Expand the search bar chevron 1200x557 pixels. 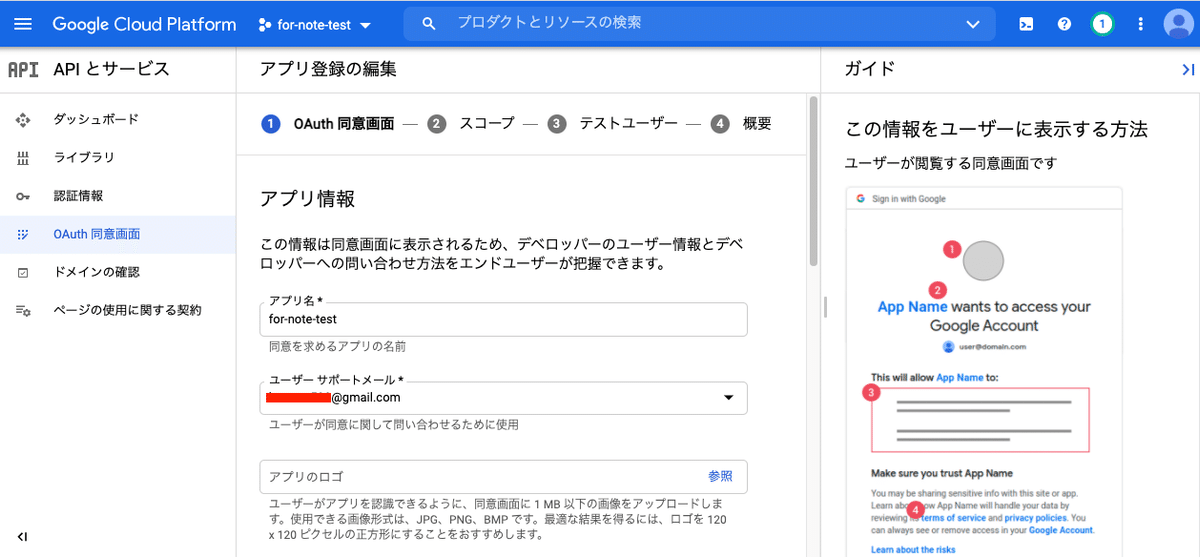click(973, 24)
